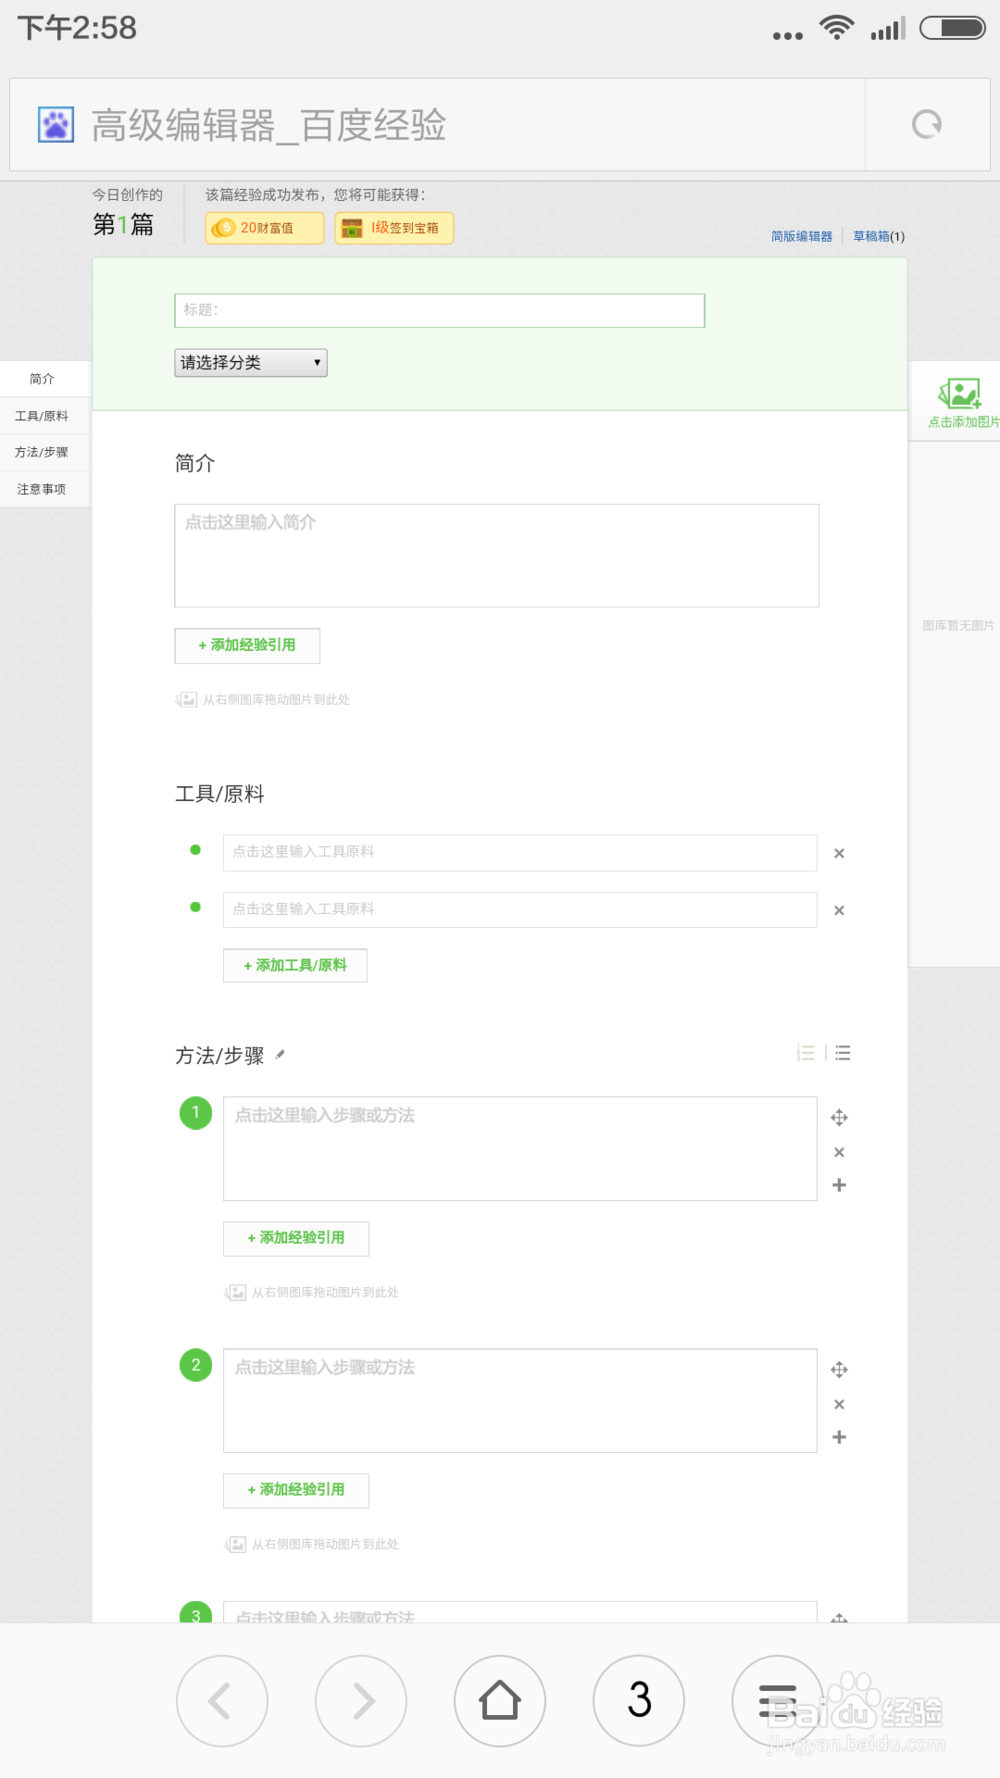Screen dimensions: 1000x1778
Task: Go back with the browser back arrow
Action: (221, 1700)
